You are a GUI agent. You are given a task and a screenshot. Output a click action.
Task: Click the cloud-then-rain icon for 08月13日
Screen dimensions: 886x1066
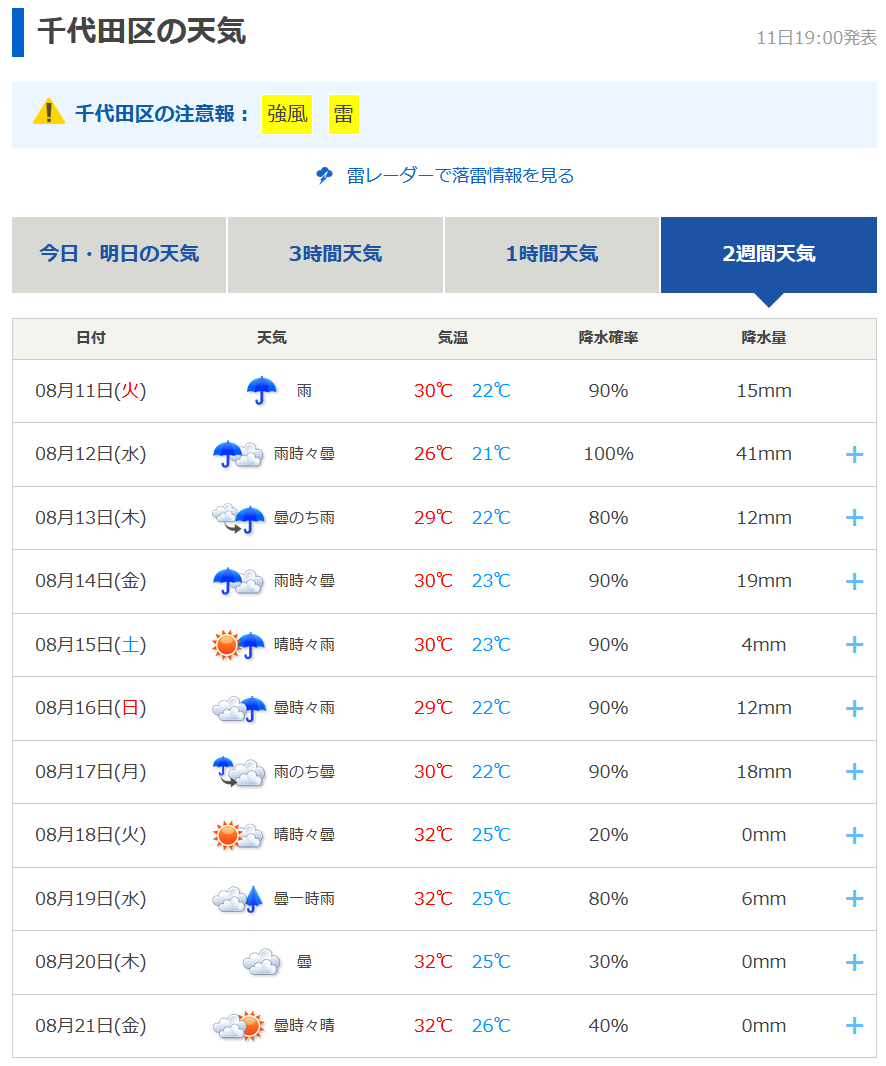(x=238, y=518)
